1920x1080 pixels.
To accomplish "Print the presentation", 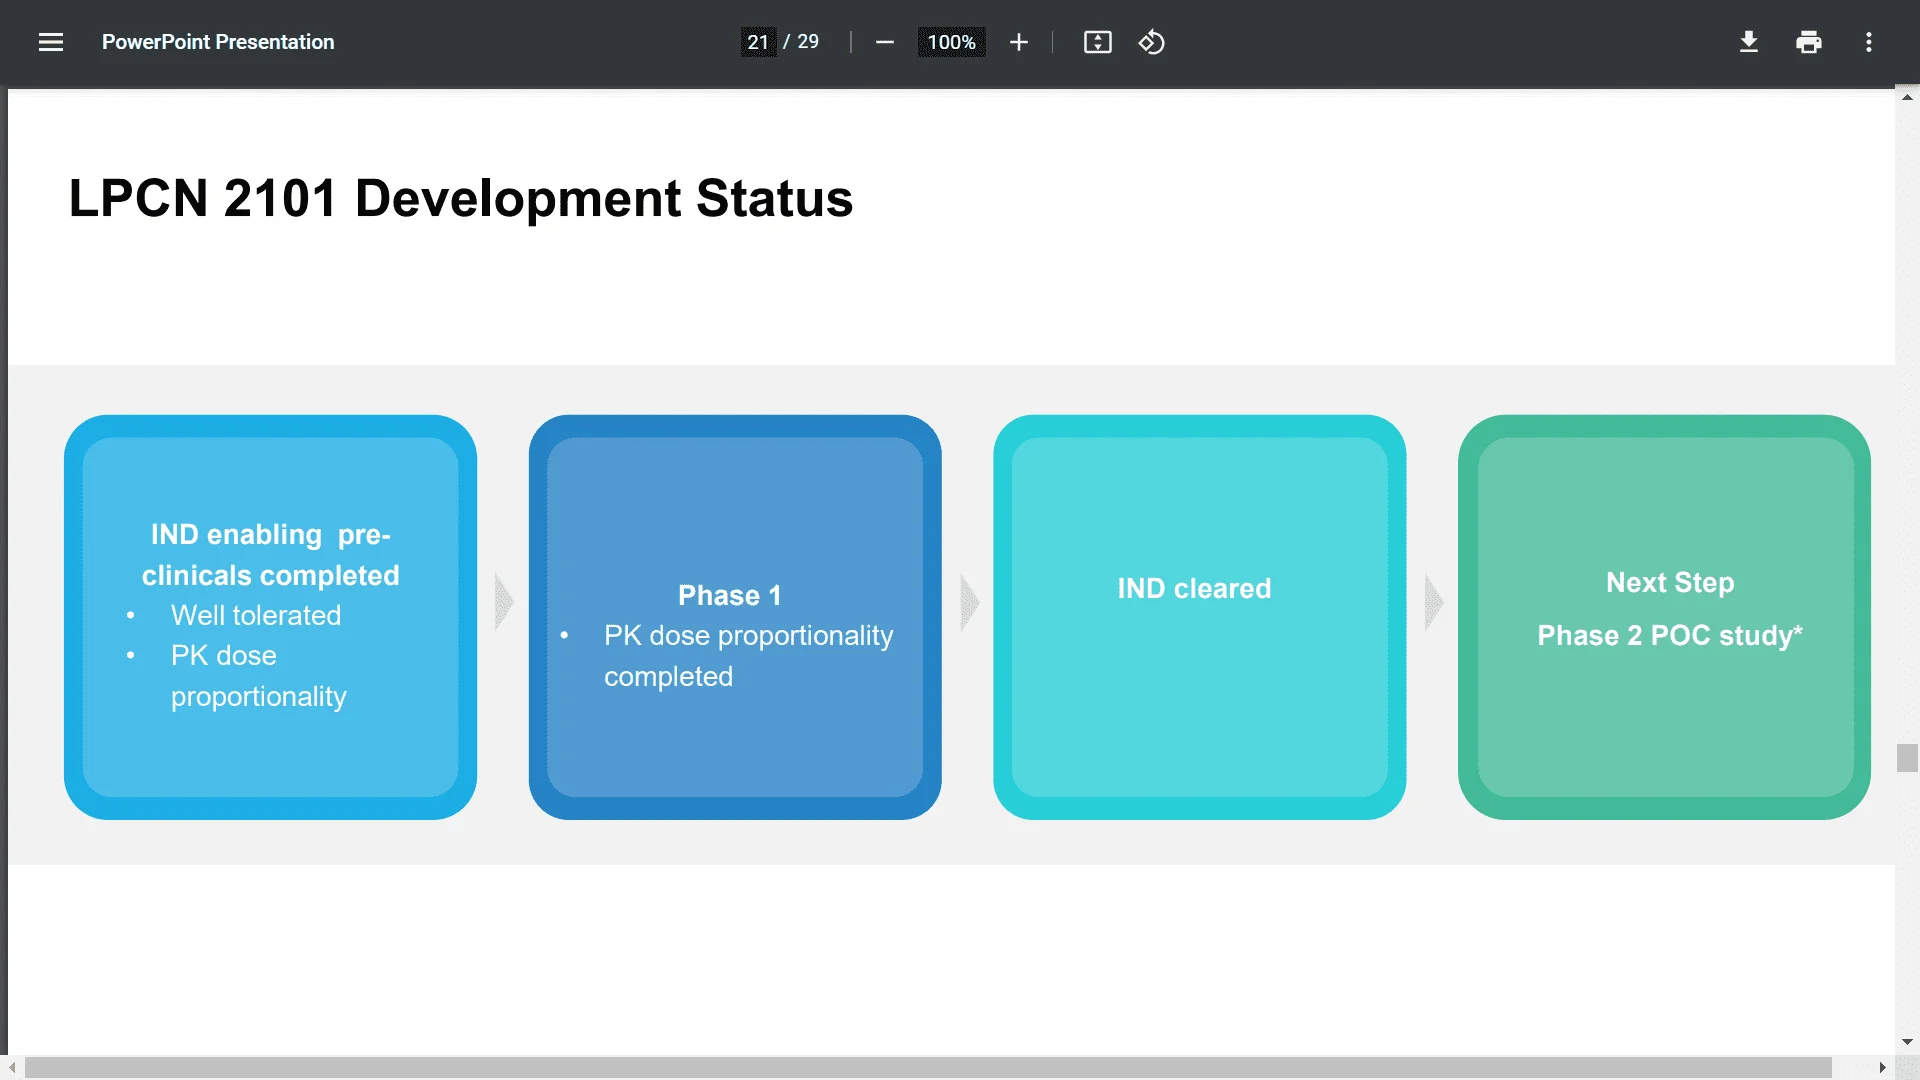I will (x=1808, y=42).
